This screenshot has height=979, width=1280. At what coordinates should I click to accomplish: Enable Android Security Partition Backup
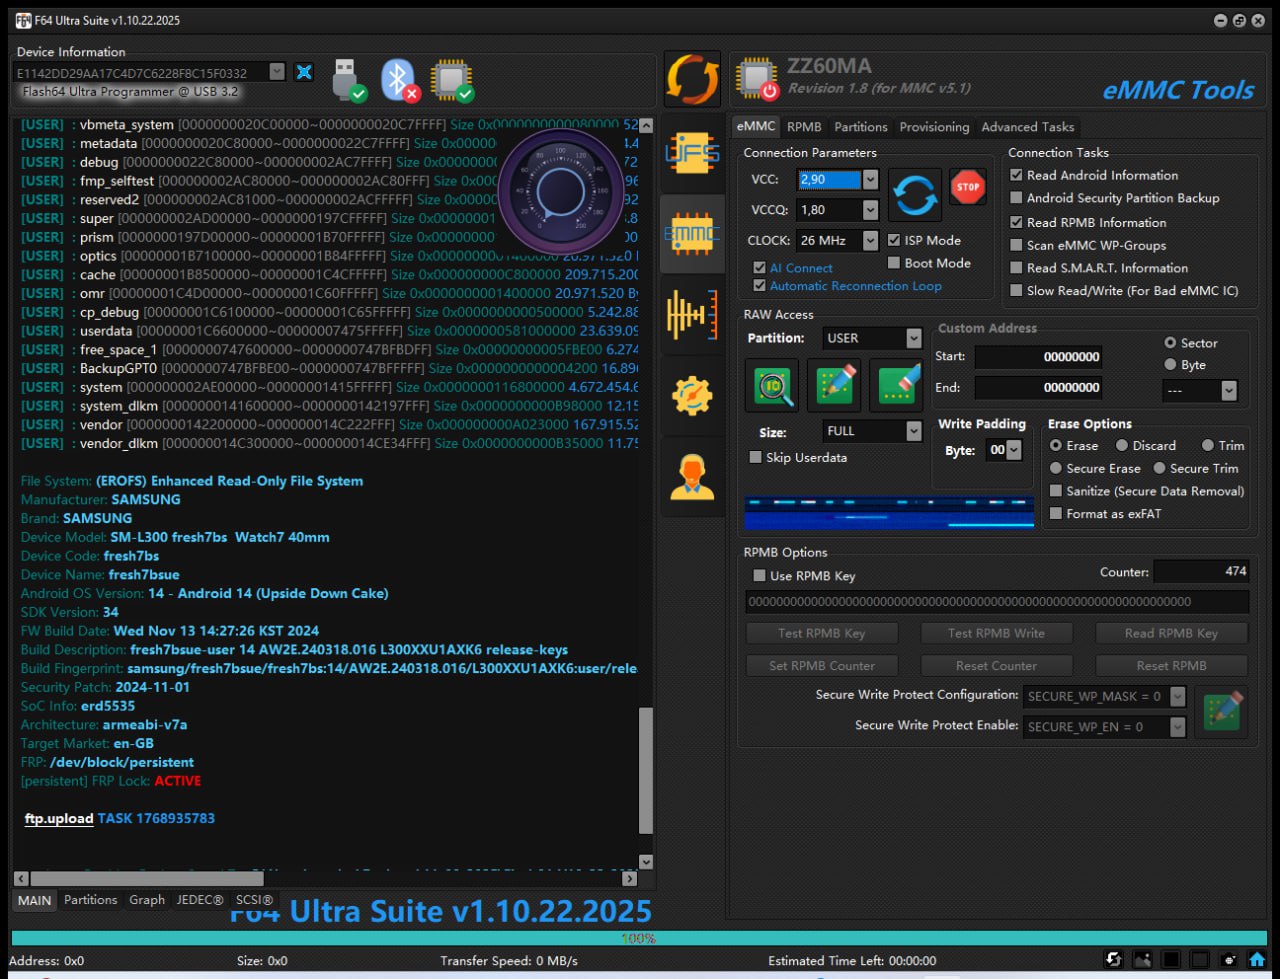click(1016, 198)
